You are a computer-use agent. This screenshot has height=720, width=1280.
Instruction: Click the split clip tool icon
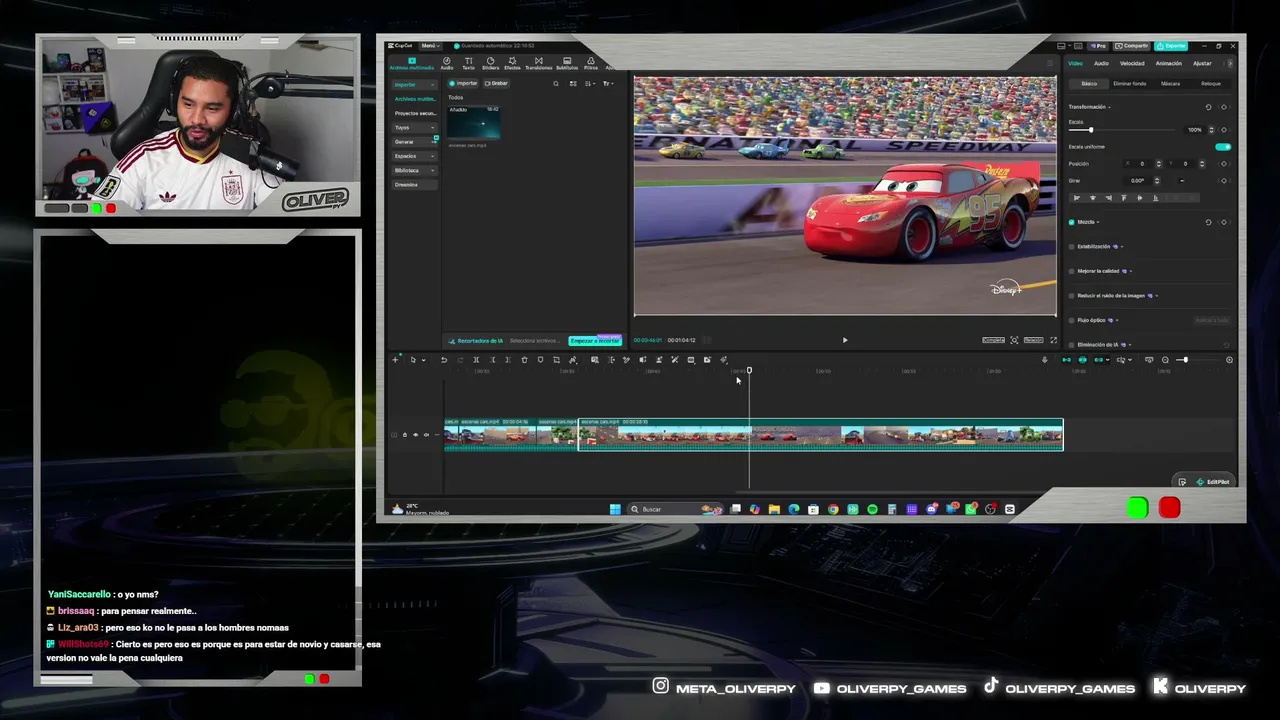tap(476, 360)
